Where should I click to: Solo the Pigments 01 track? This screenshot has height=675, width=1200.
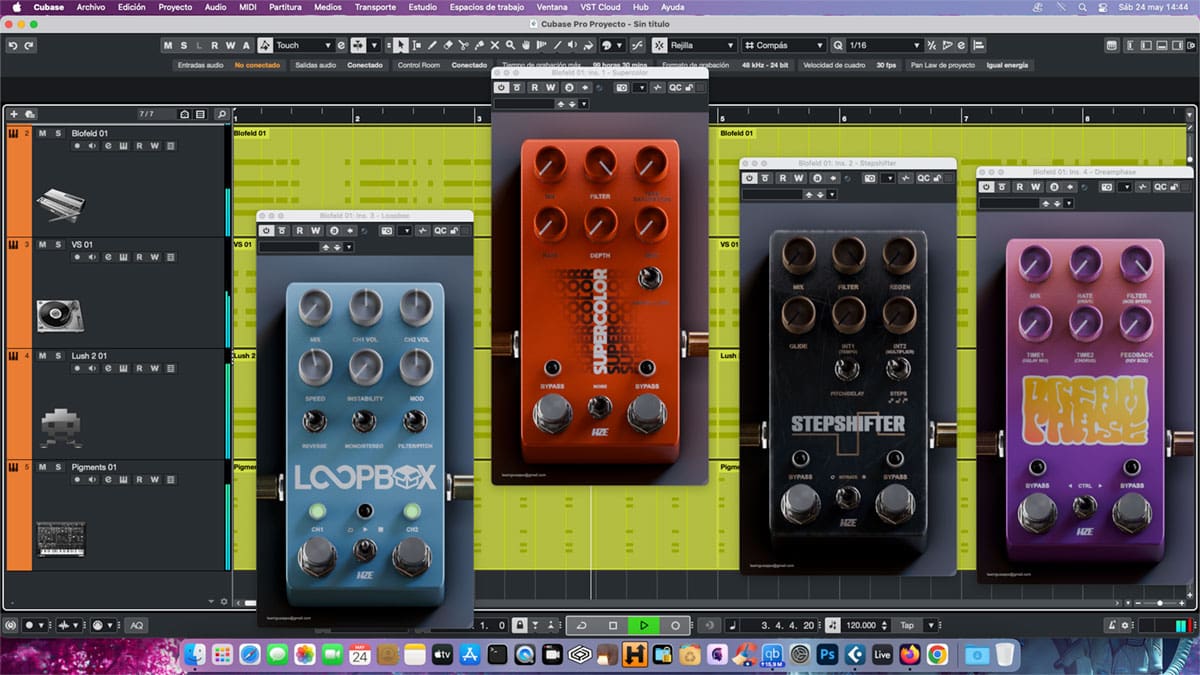58,467
